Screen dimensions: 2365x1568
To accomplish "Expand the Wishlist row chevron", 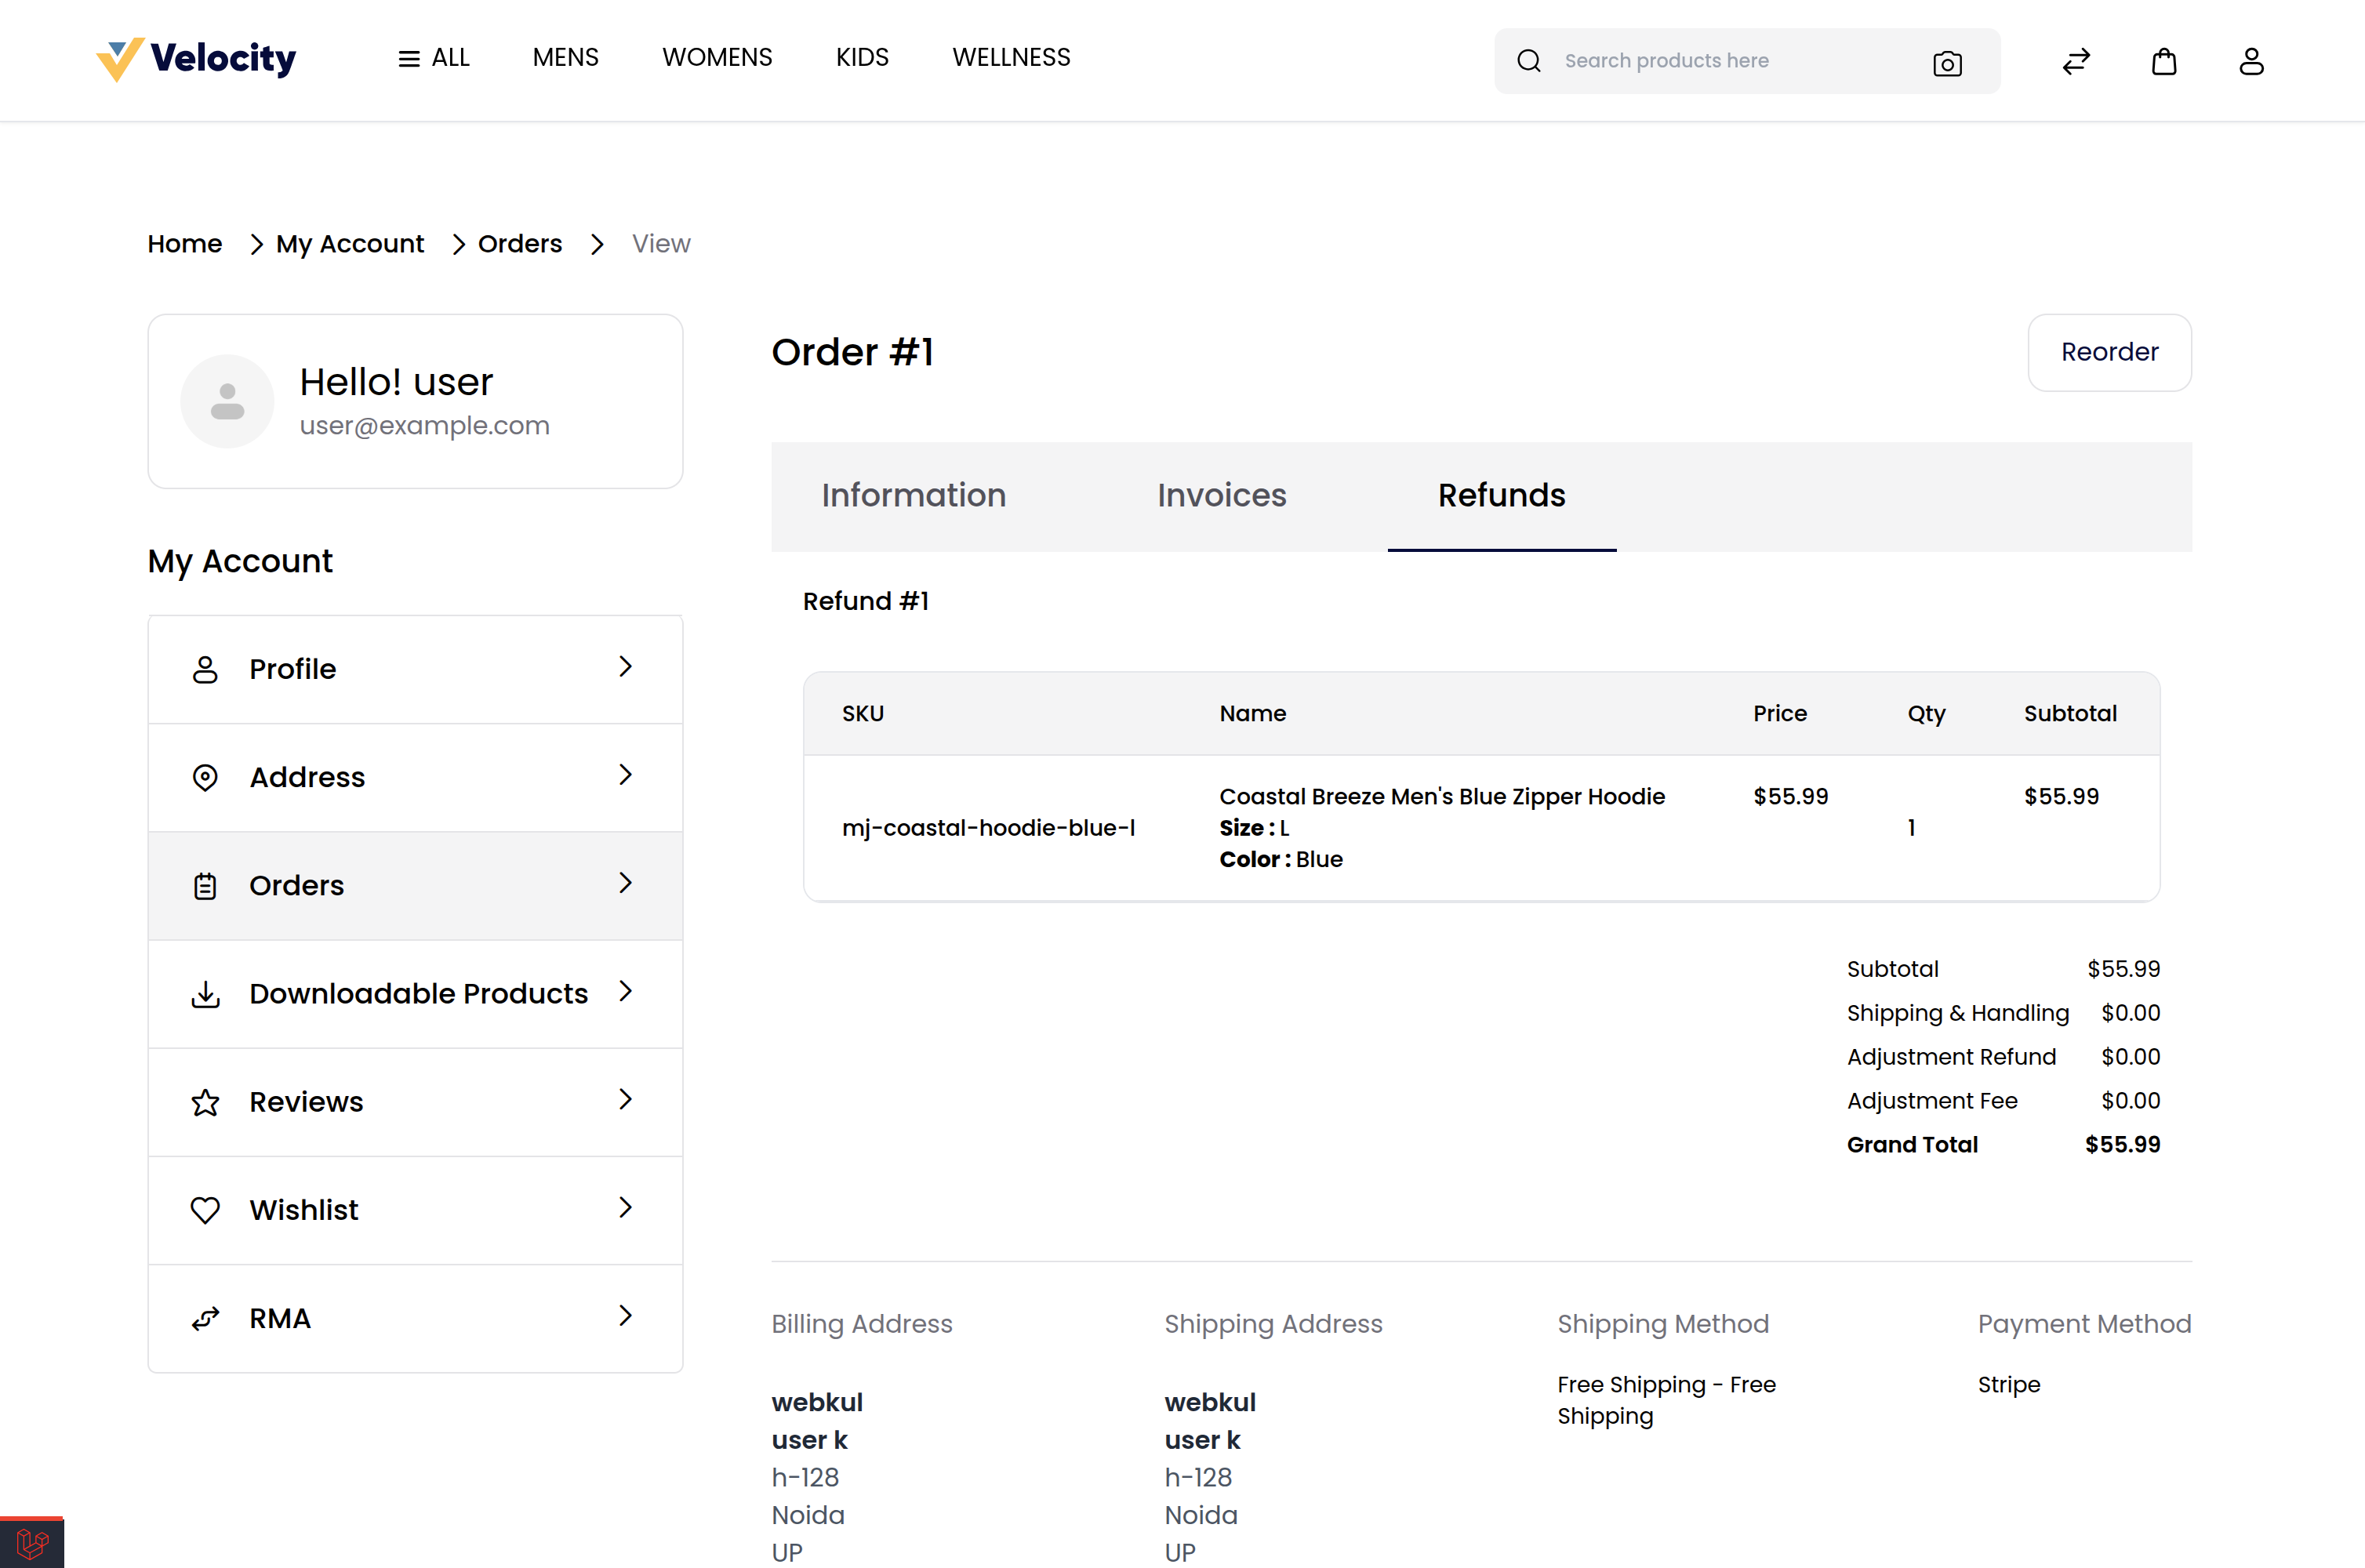I will click(626, 1207).
